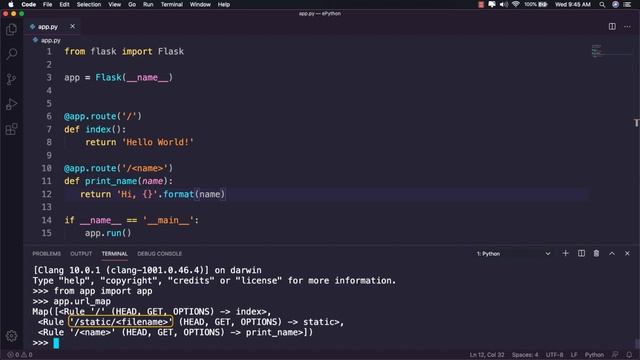Kill terminal with trash icon
The width and height of the screenshot is (640, 360).
596,253
